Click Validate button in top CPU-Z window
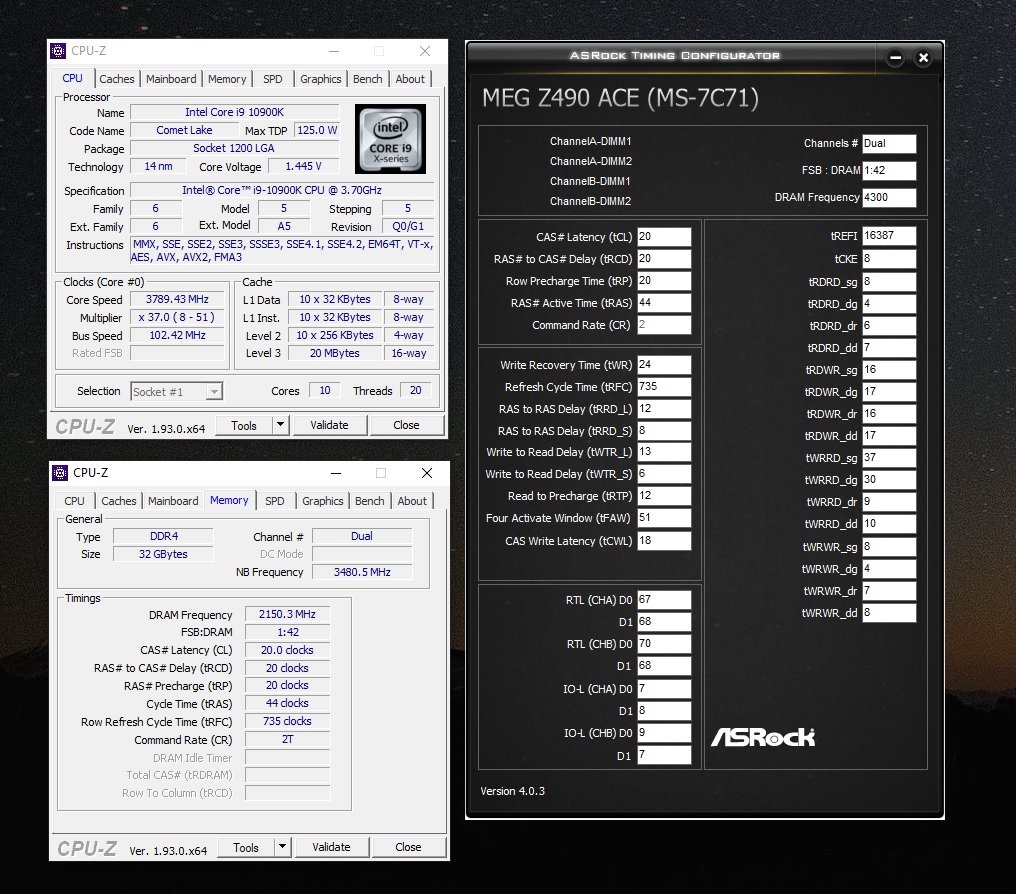Screen dimensions: 1016x894 (329, 425)
